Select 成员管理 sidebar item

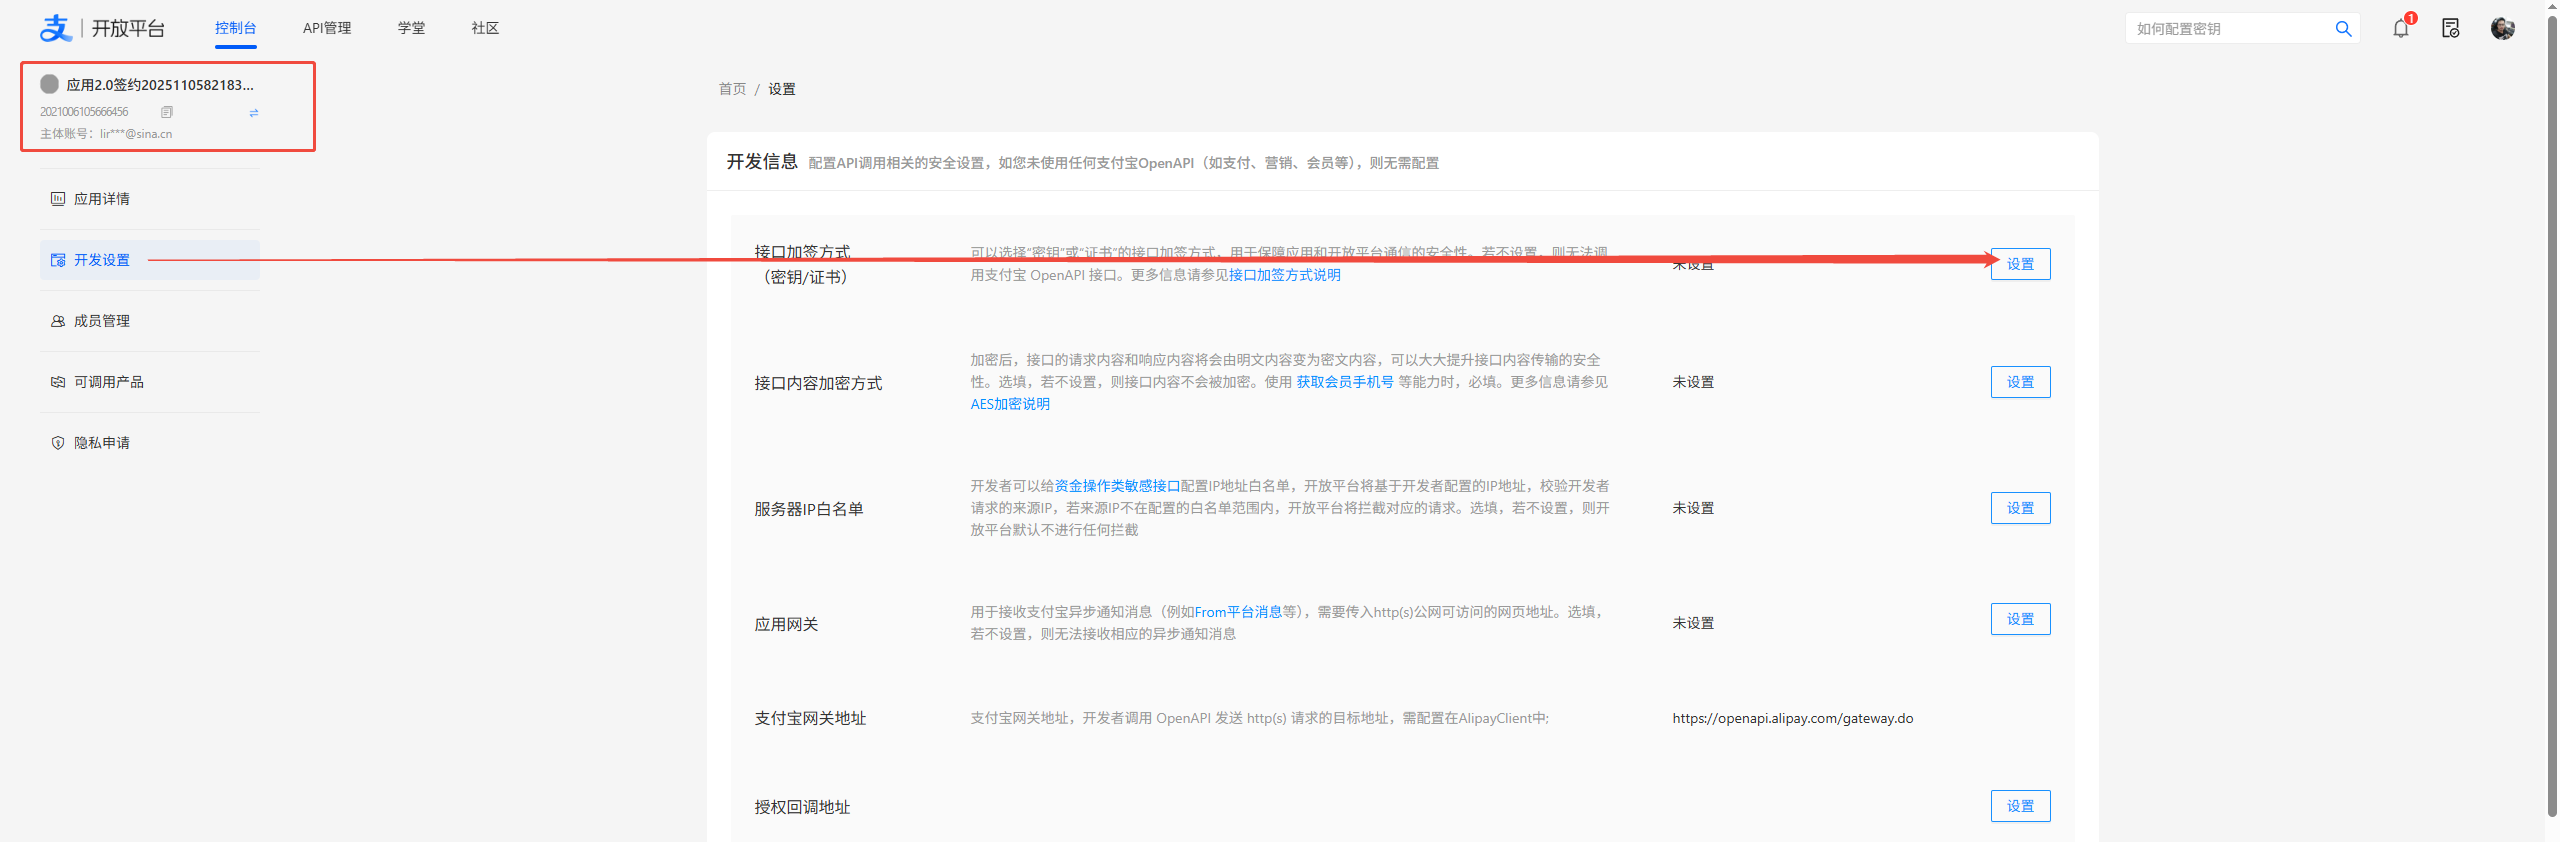pyautogui.click(x=102, y=321)
